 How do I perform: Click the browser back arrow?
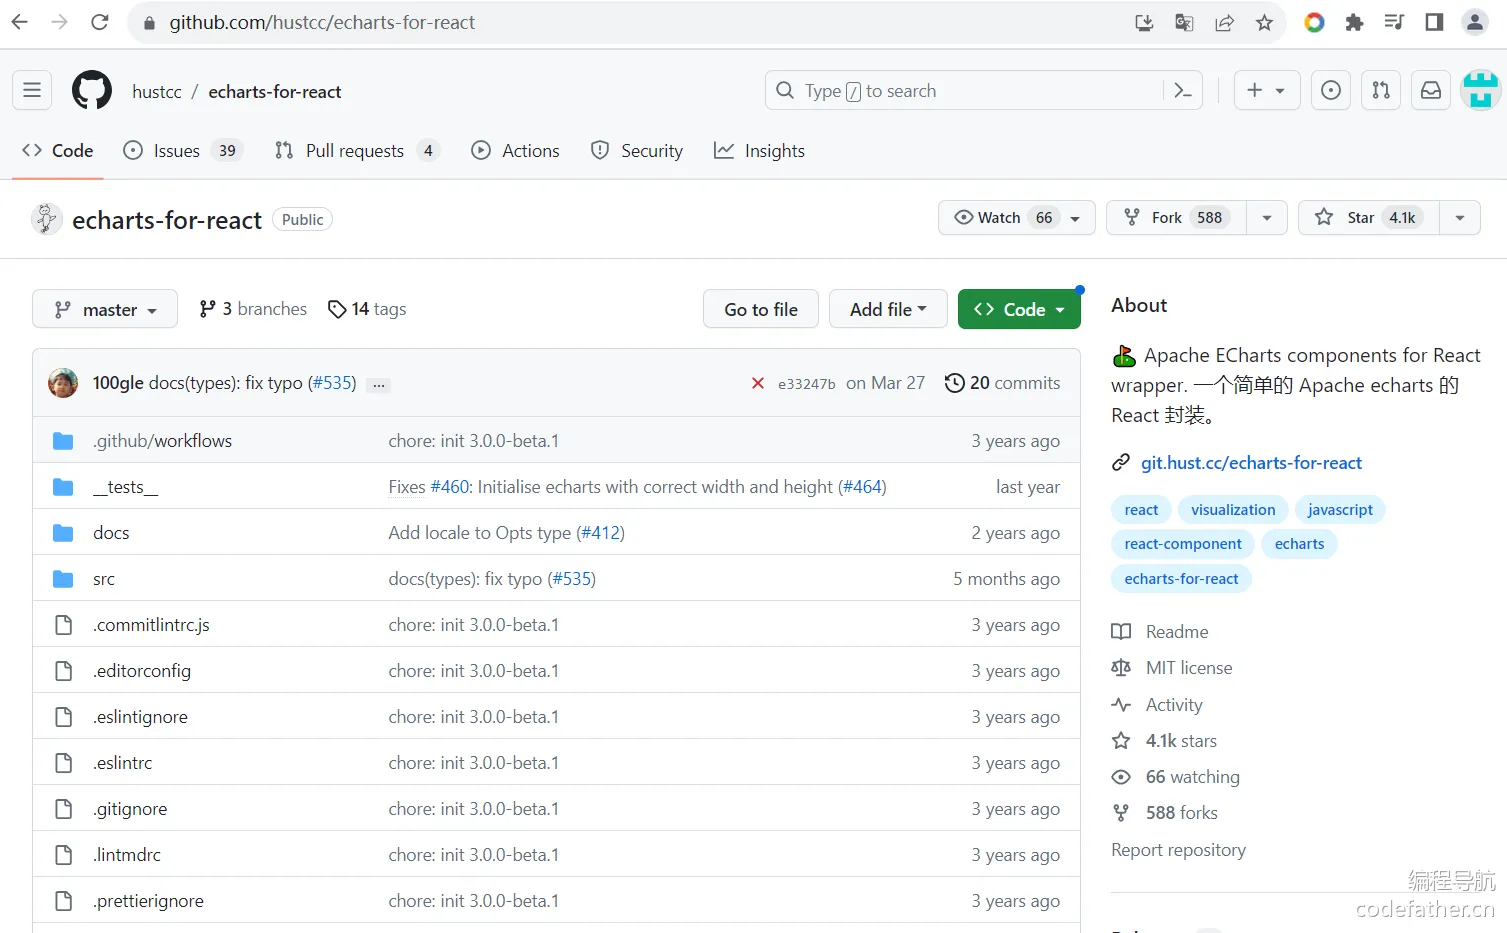[20, 22]
